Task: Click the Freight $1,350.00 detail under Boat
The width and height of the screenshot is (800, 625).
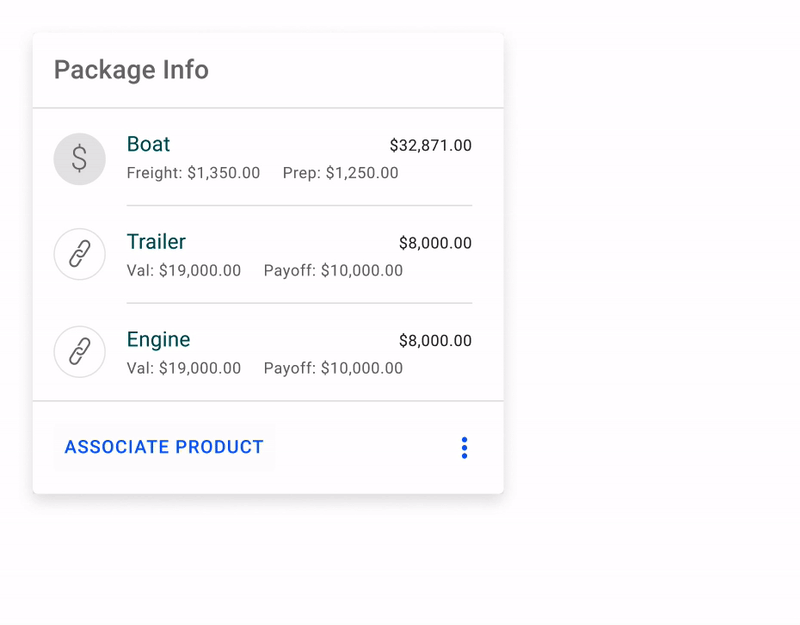Action: [x=193, y=173]
